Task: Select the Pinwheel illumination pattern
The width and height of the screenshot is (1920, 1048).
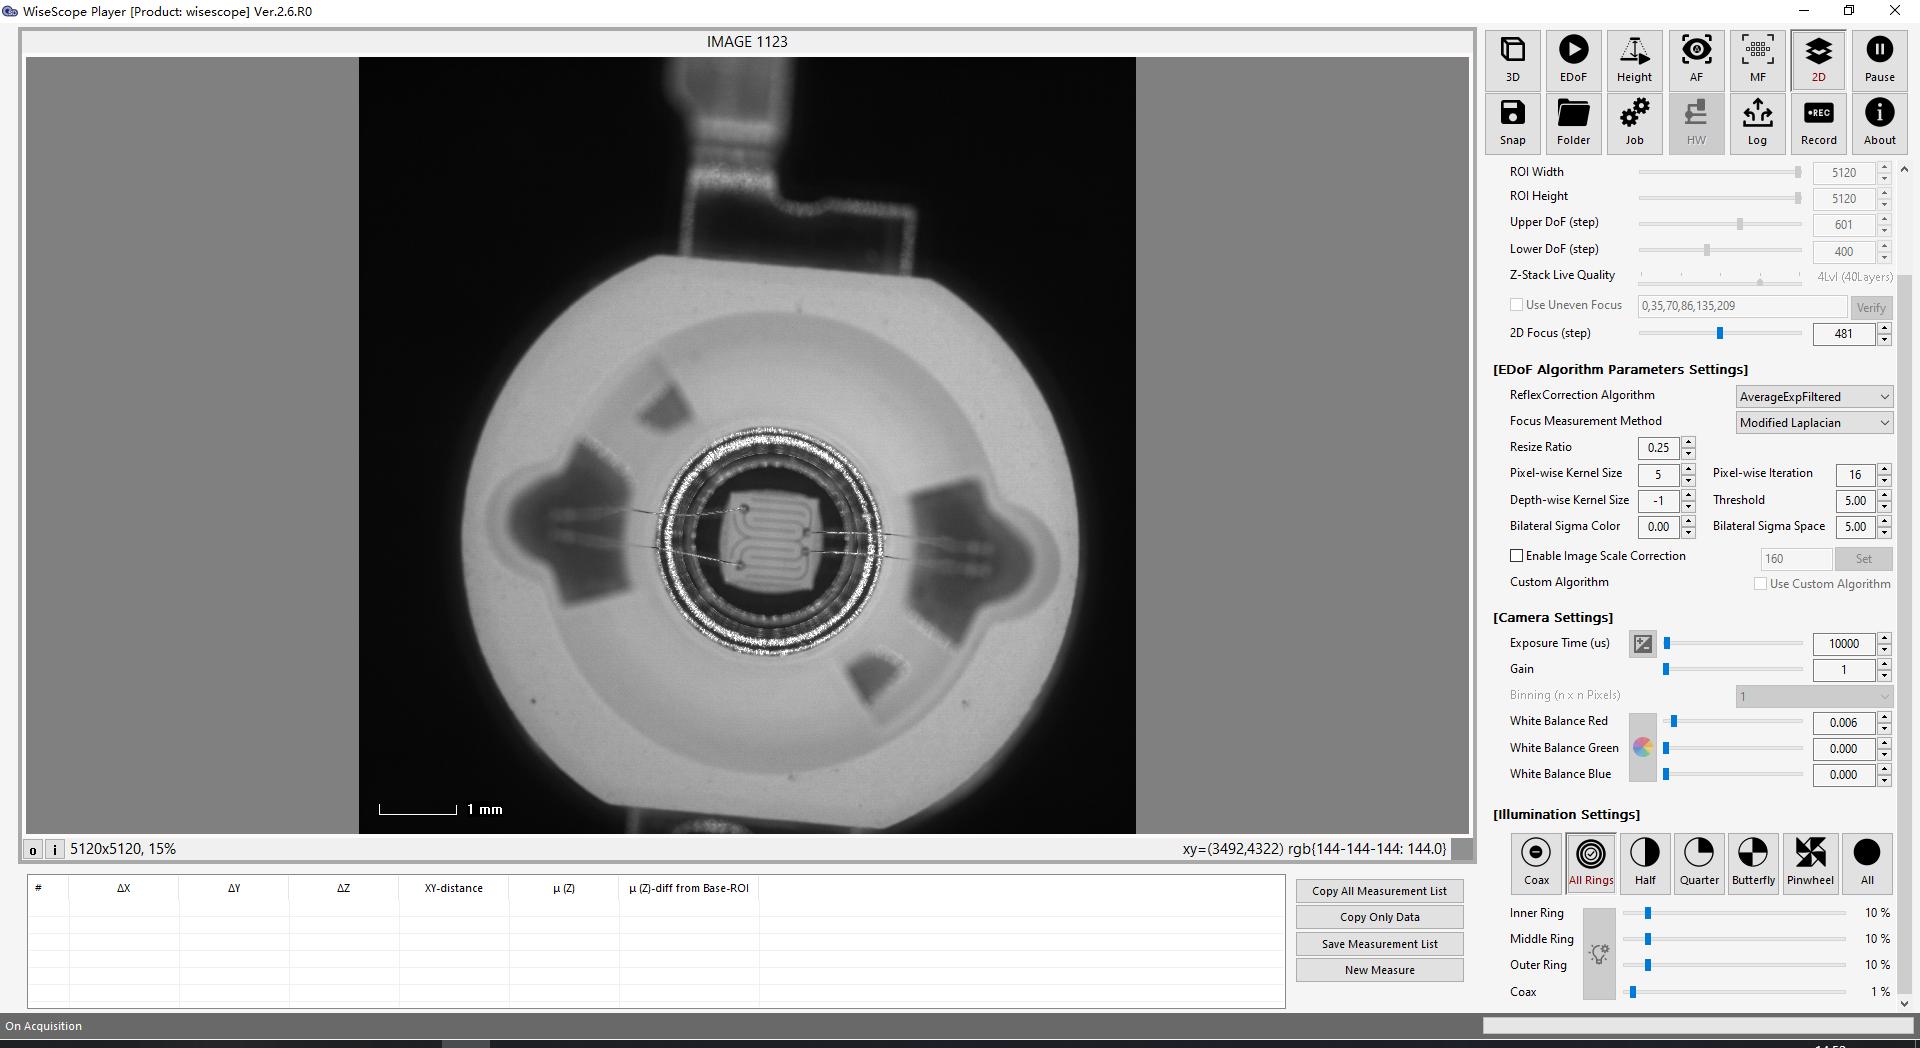Action: [x=1810, y=862]
